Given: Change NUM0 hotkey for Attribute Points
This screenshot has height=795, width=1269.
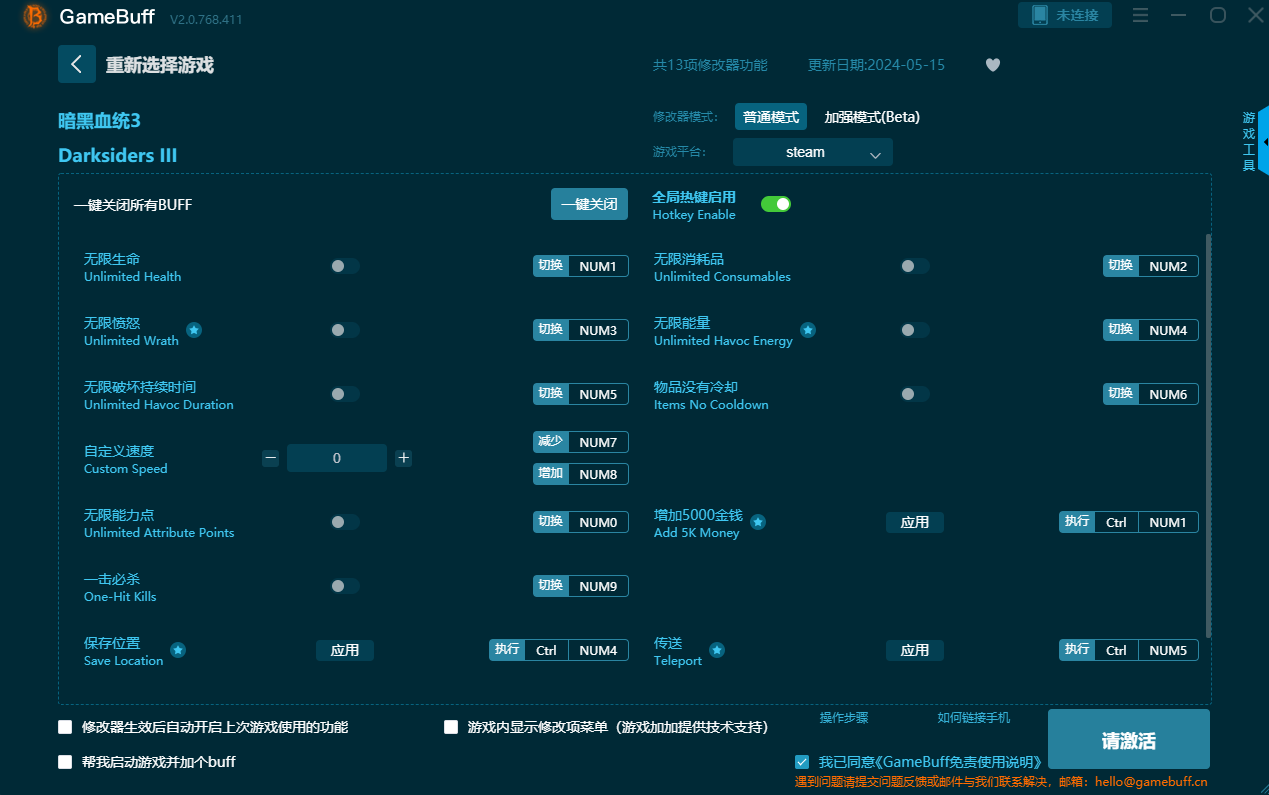Looking at the screenshot, I should (x=598, y=522).
